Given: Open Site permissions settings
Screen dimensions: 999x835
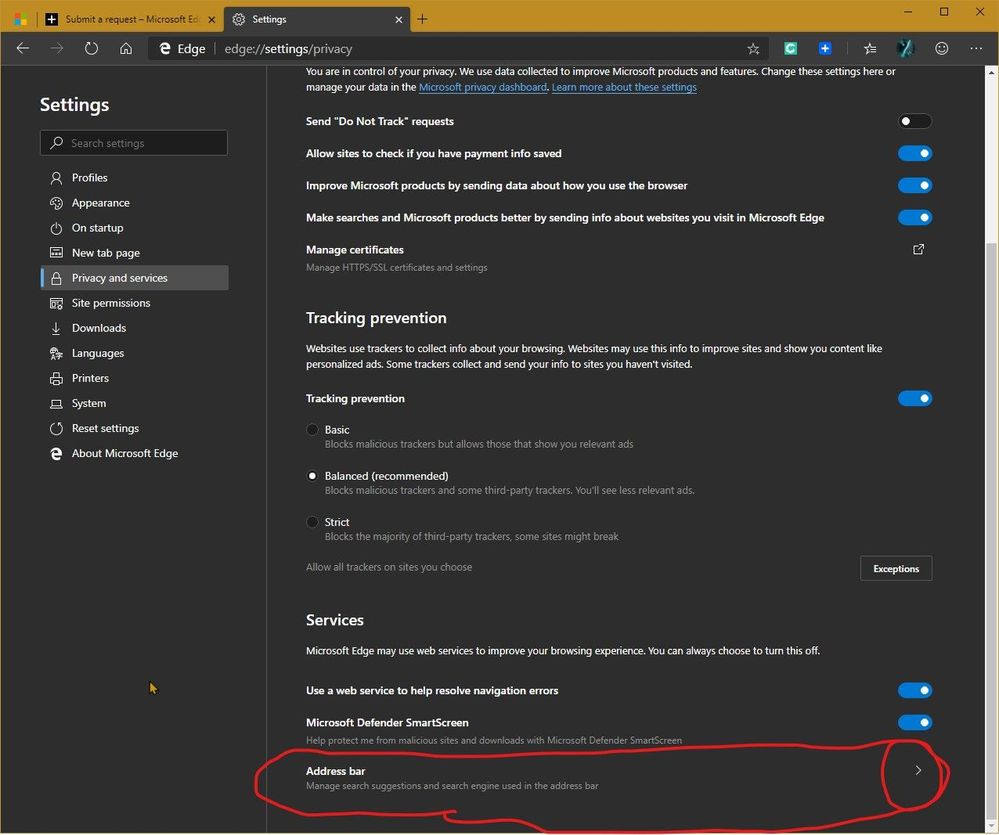Looking at the screenshot, I should (134, 303).
